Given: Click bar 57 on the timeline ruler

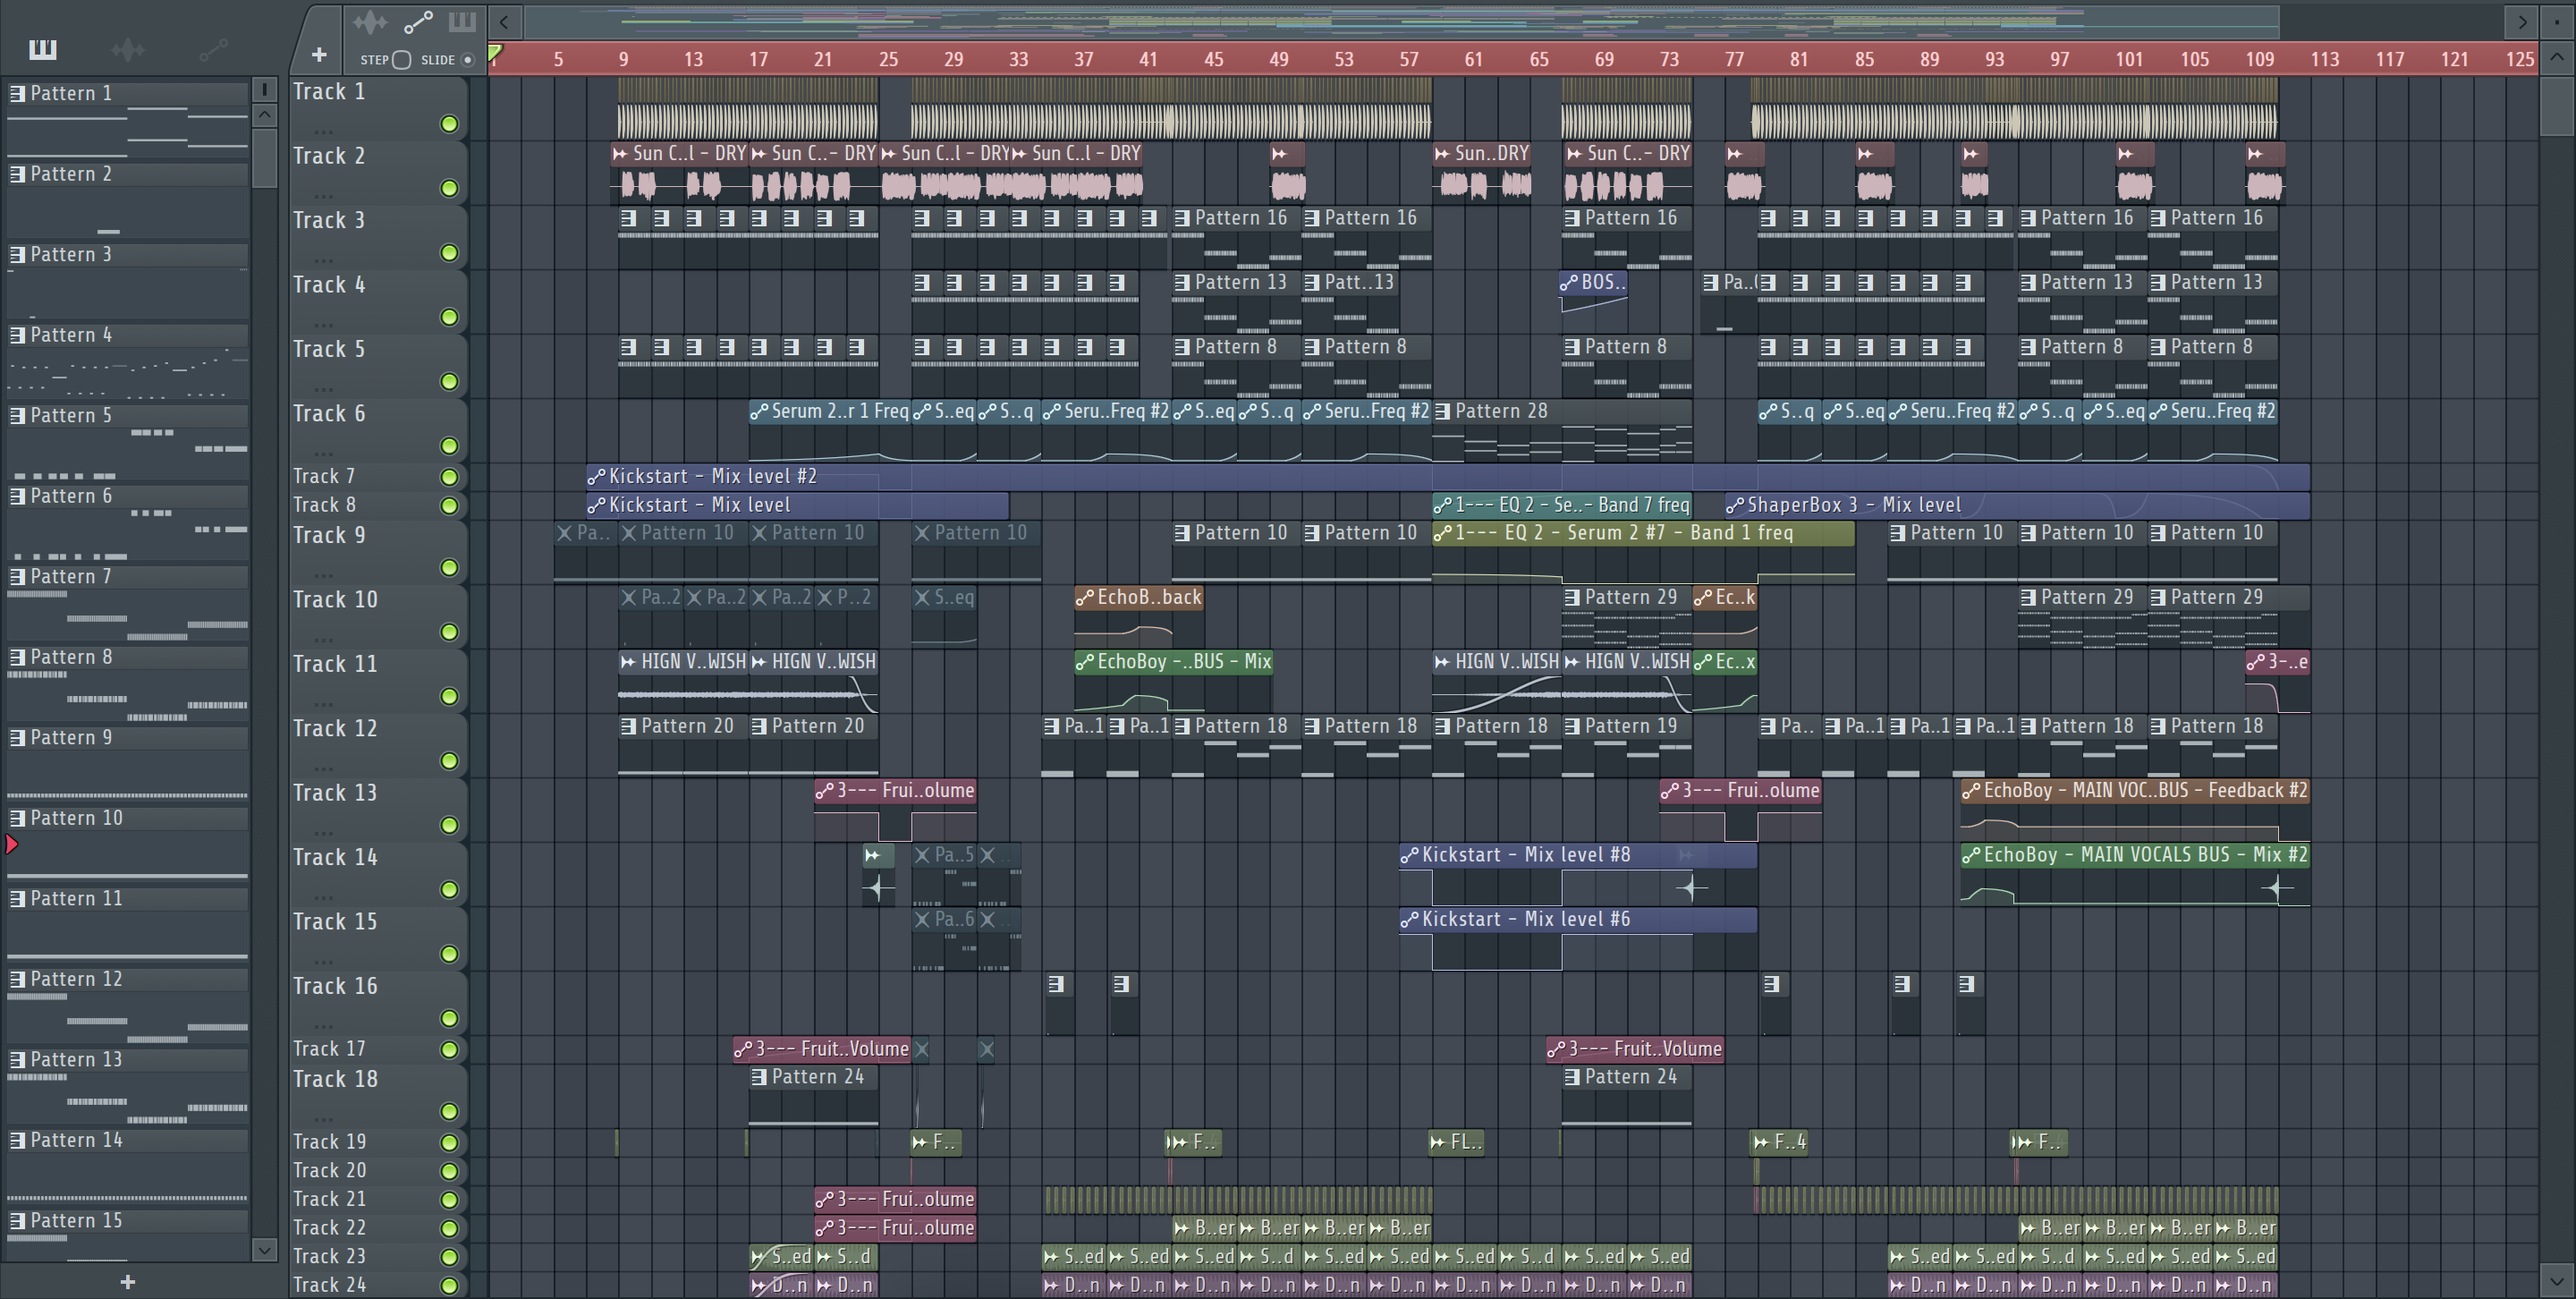Looking at the screenshot, I should tap(1408, 60).
